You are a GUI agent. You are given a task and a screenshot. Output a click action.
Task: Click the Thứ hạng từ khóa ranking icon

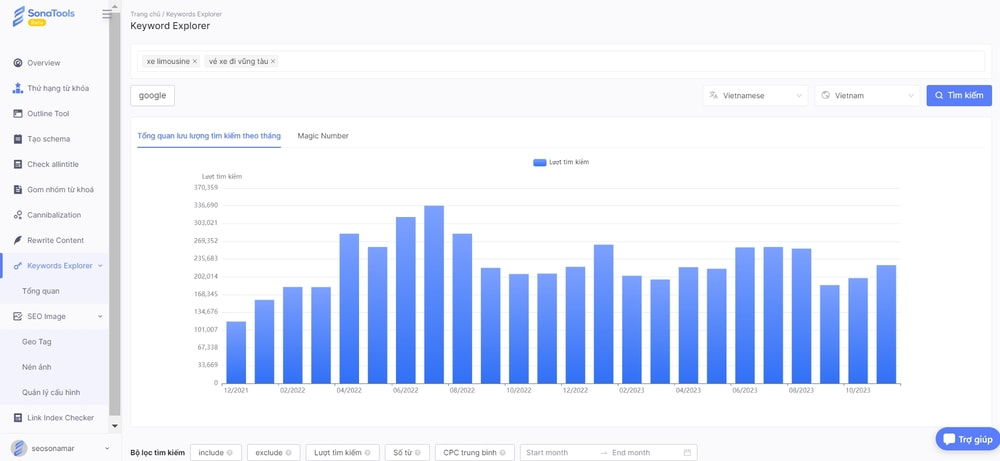click(18, 88)
